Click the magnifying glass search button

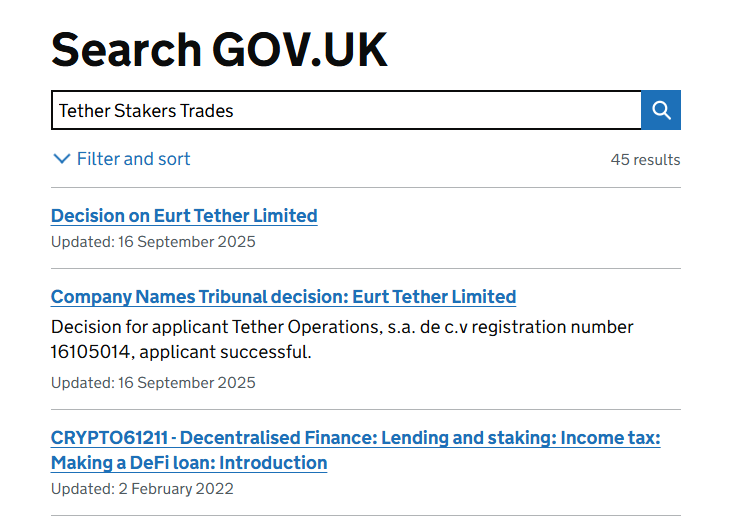tap(661, 110)
